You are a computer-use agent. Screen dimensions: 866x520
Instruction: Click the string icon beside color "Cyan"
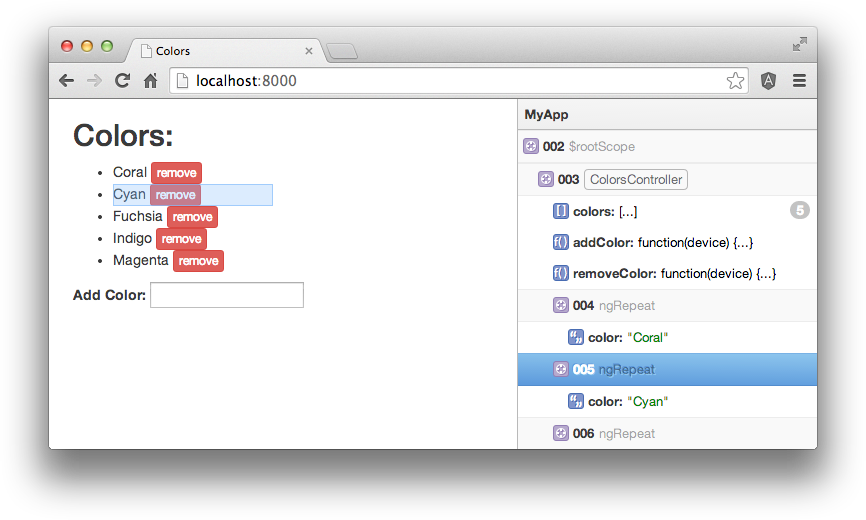click(x=575, y=401)
